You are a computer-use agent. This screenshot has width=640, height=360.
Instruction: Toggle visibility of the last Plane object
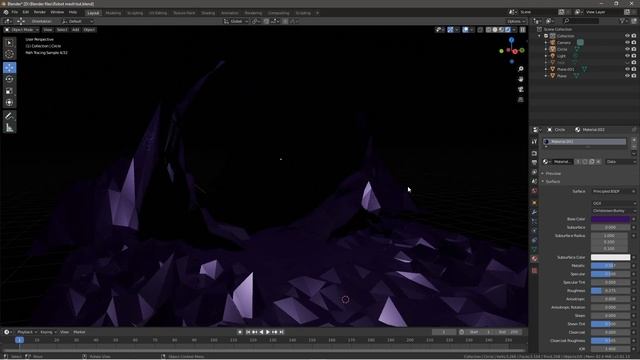coord(627,76)
